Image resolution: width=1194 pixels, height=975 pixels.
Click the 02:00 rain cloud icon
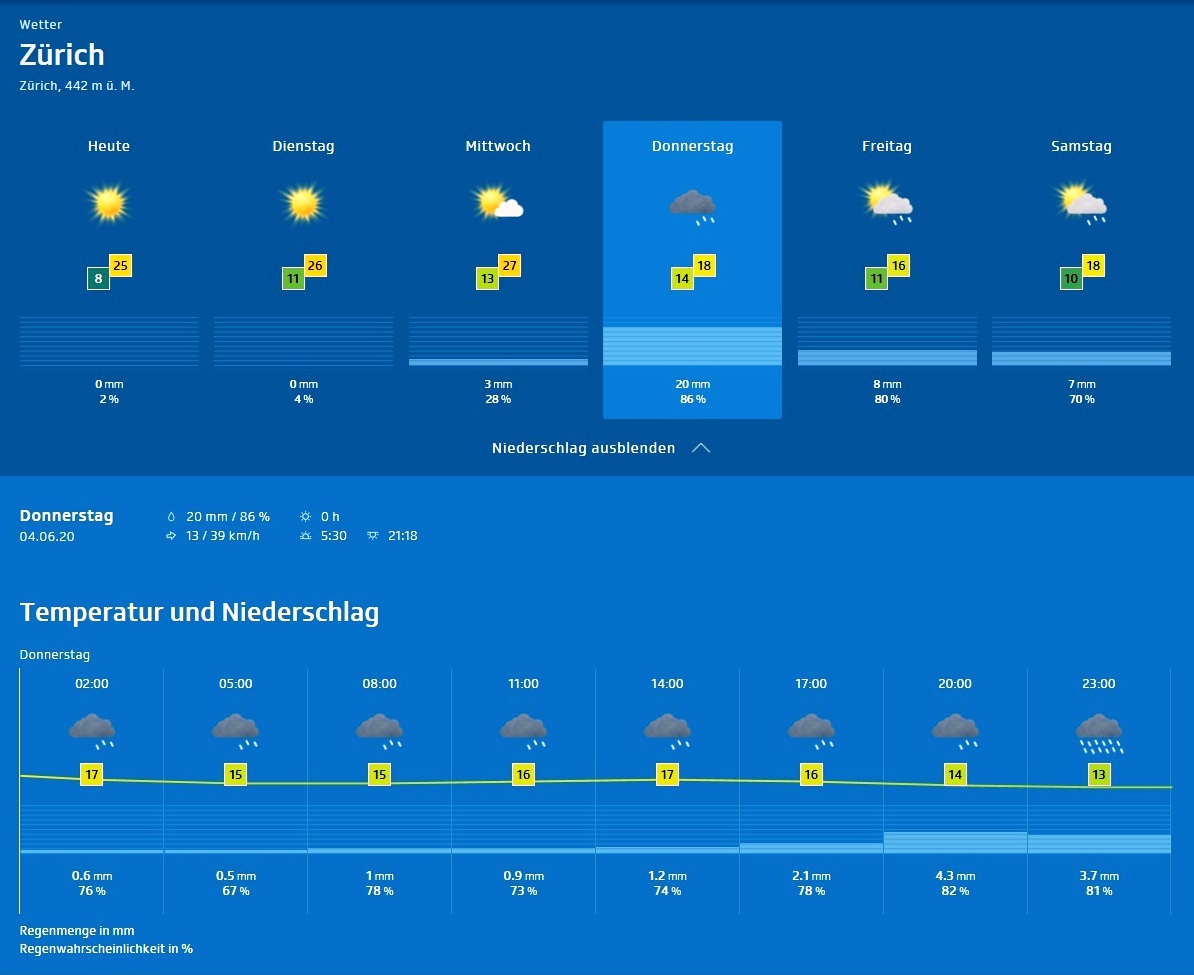[x=92, y=731]
